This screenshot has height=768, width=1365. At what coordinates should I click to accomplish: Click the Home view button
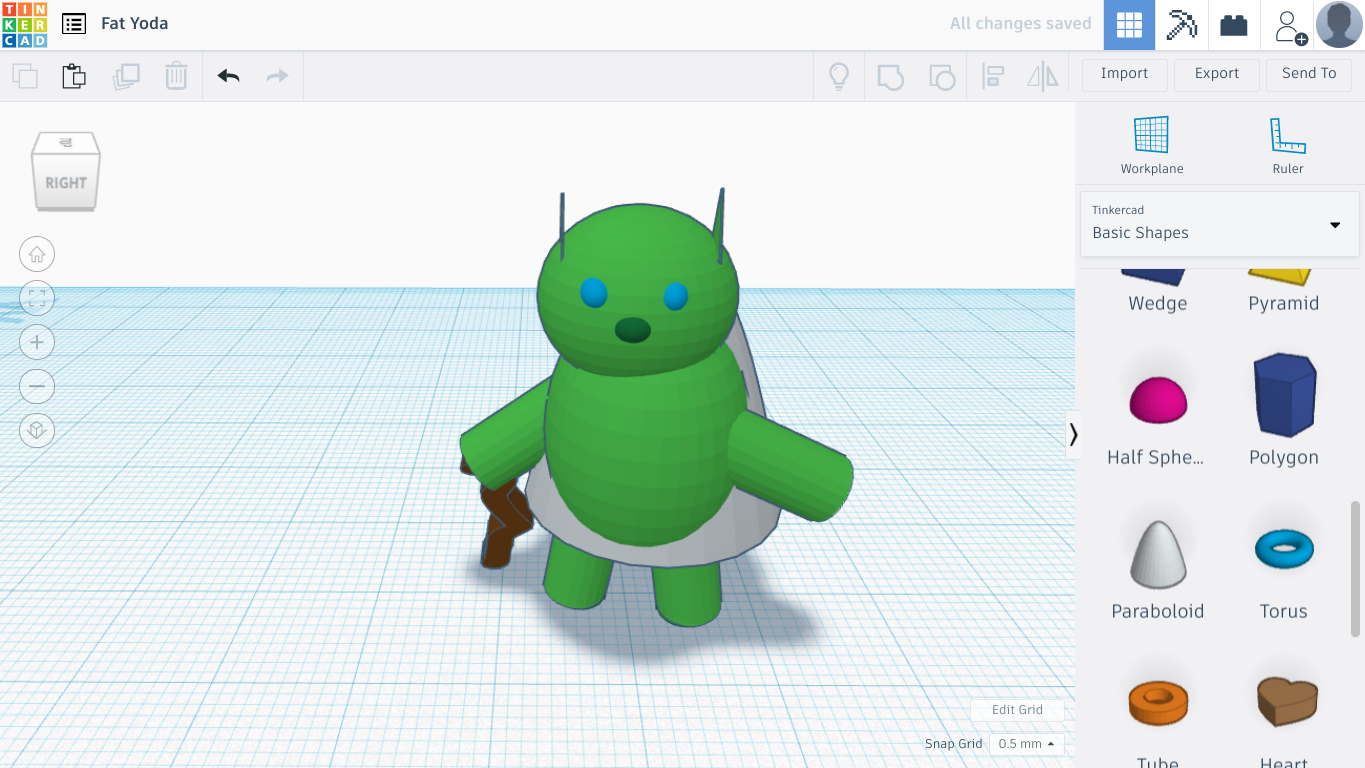point(37,254)
